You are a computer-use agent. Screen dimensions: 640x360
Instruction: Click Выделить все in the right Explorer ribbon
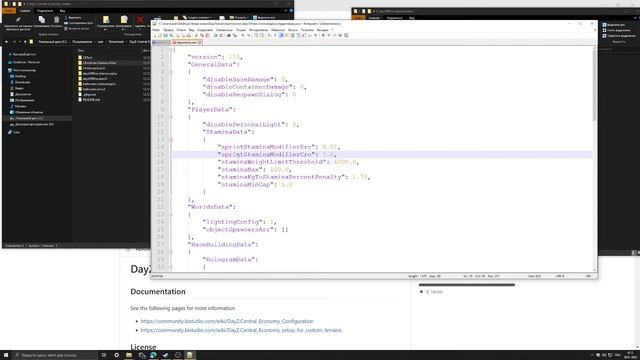(613, 25)
